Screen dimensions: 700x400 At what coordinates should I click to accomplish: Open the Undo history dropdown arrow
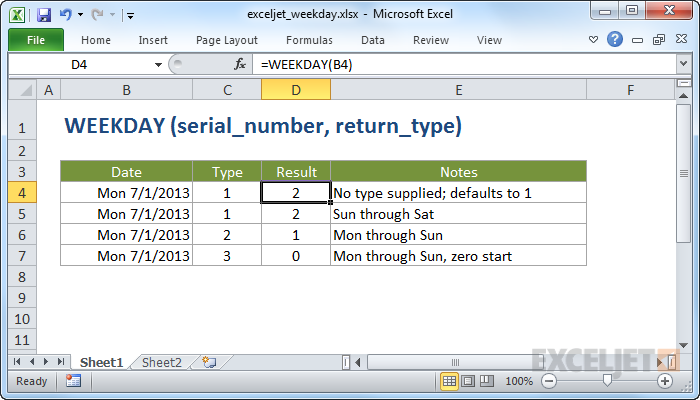pos(80,15)
